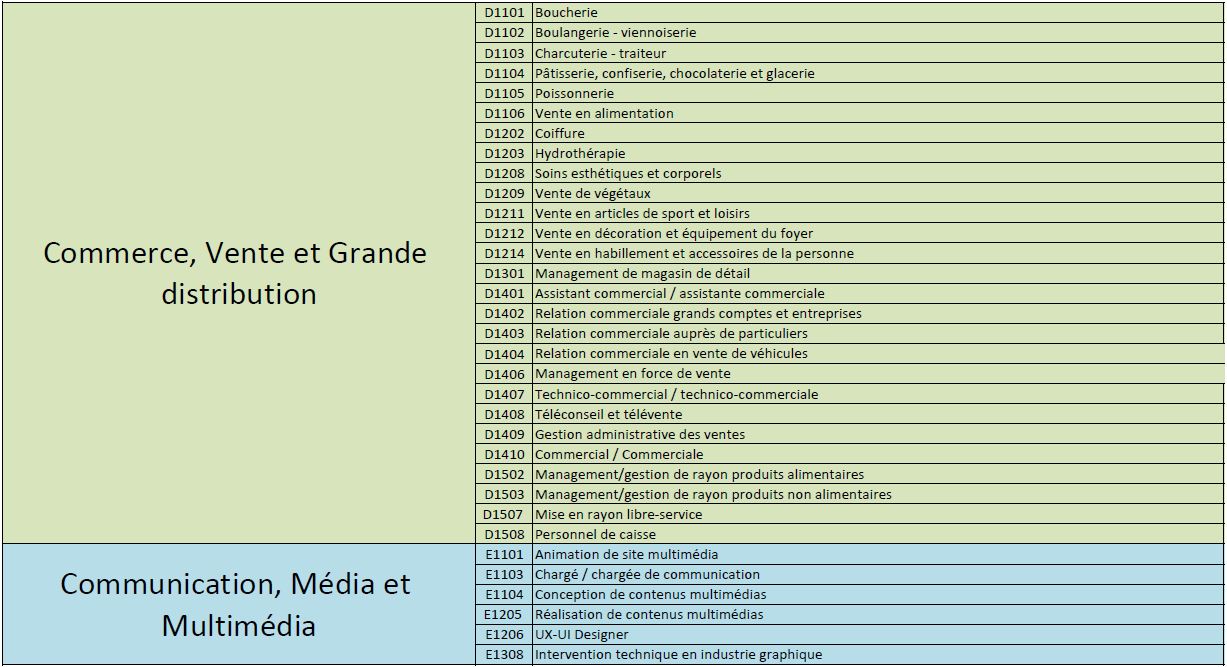Click code cell E1206

[x=504, y=634]
